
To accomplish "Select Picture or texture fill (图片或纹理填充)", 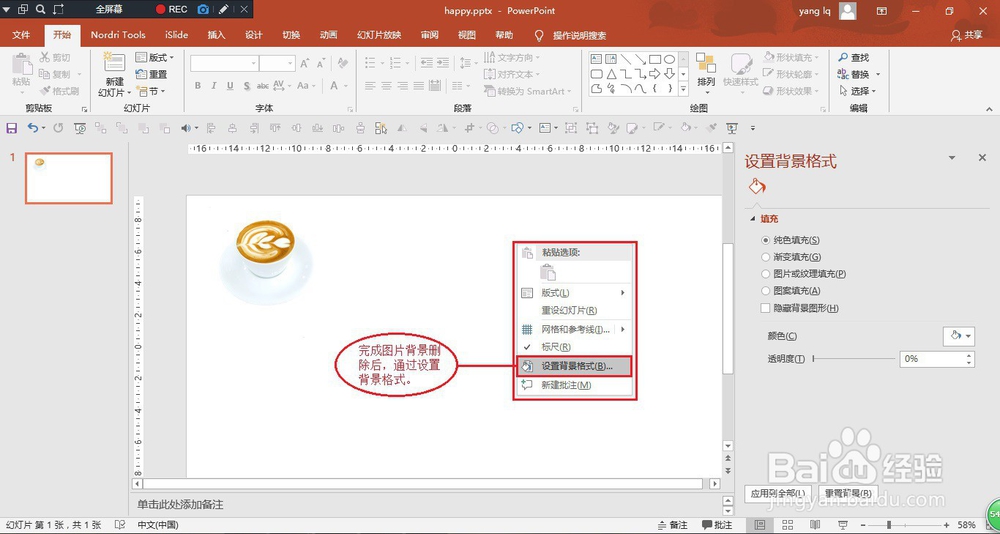I will click(766, 274).
